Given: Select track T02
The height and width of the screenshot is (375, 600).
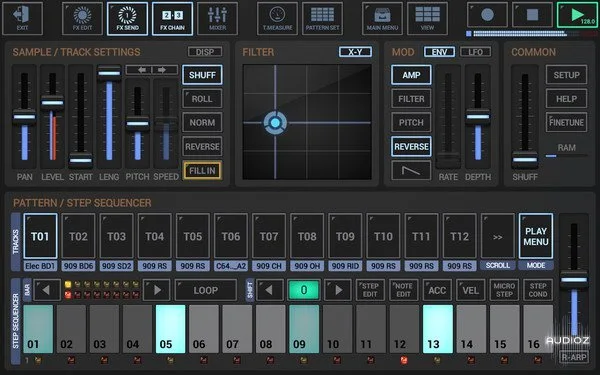Looking at the screenshot, I should (78, 236).
